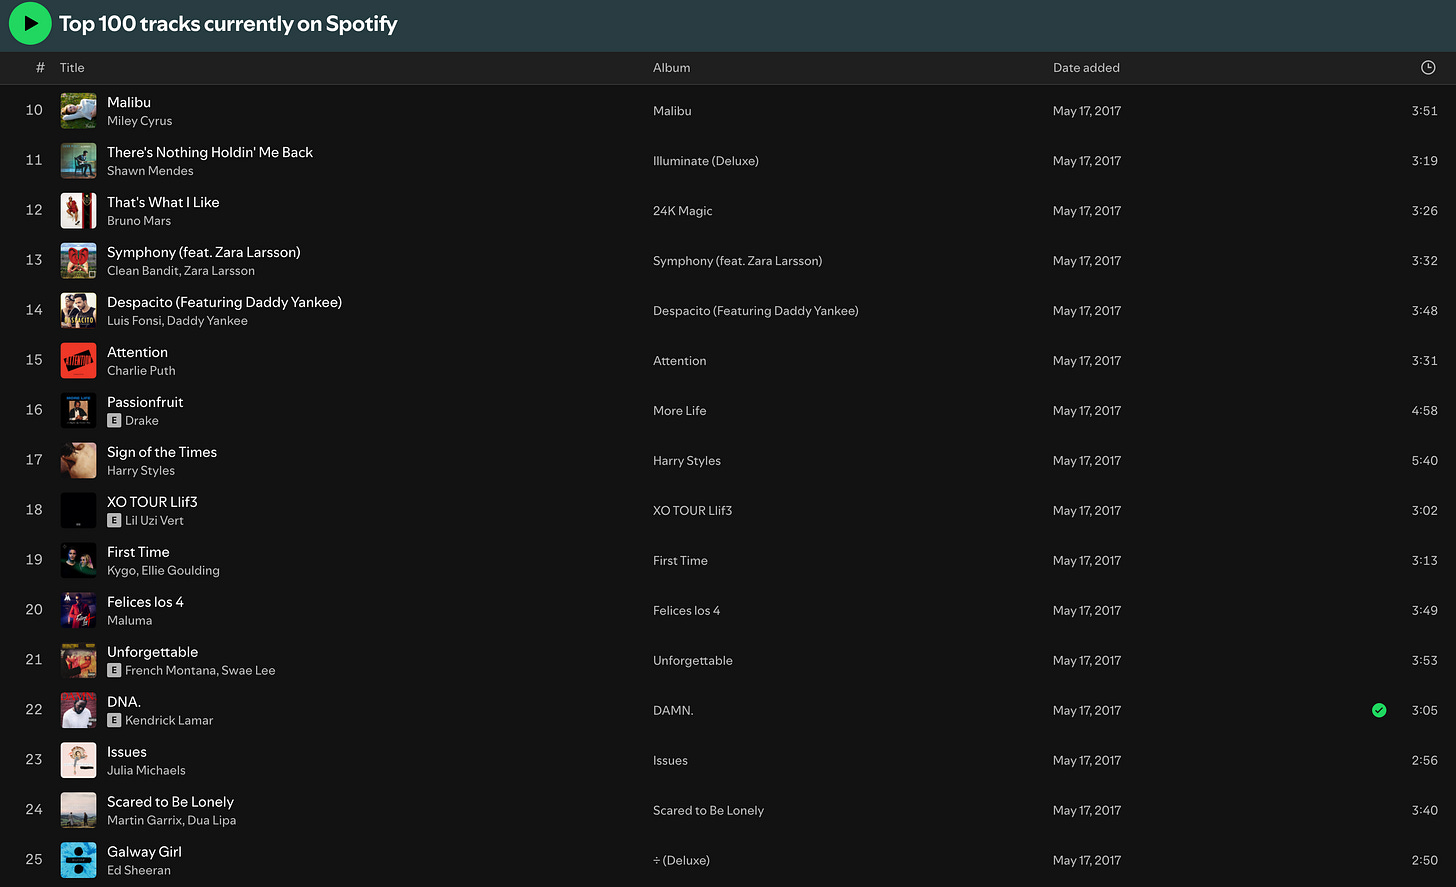Open artist Shawn Mendes link
1456x887 pixels.
(150, 171)
